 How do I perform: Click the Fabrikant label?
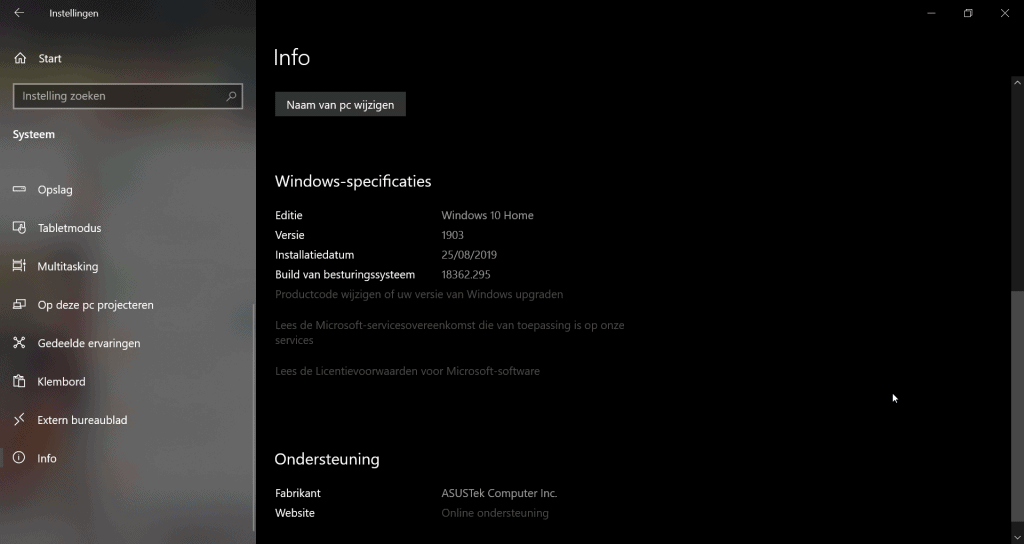[x=298, y=493]
